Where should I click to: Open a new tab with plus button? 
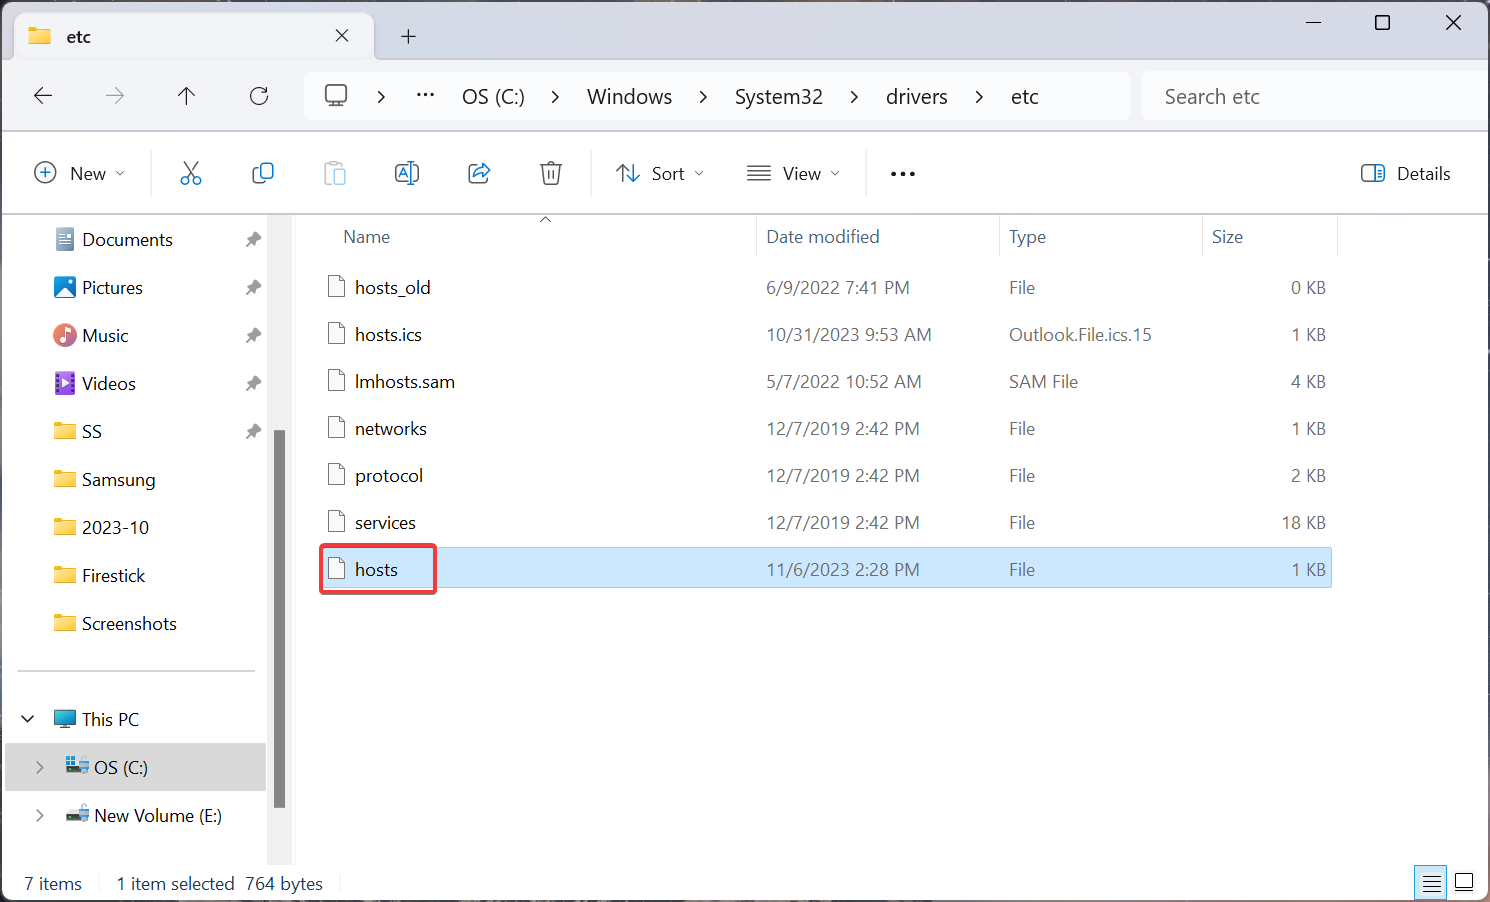[x=408, y=36]
